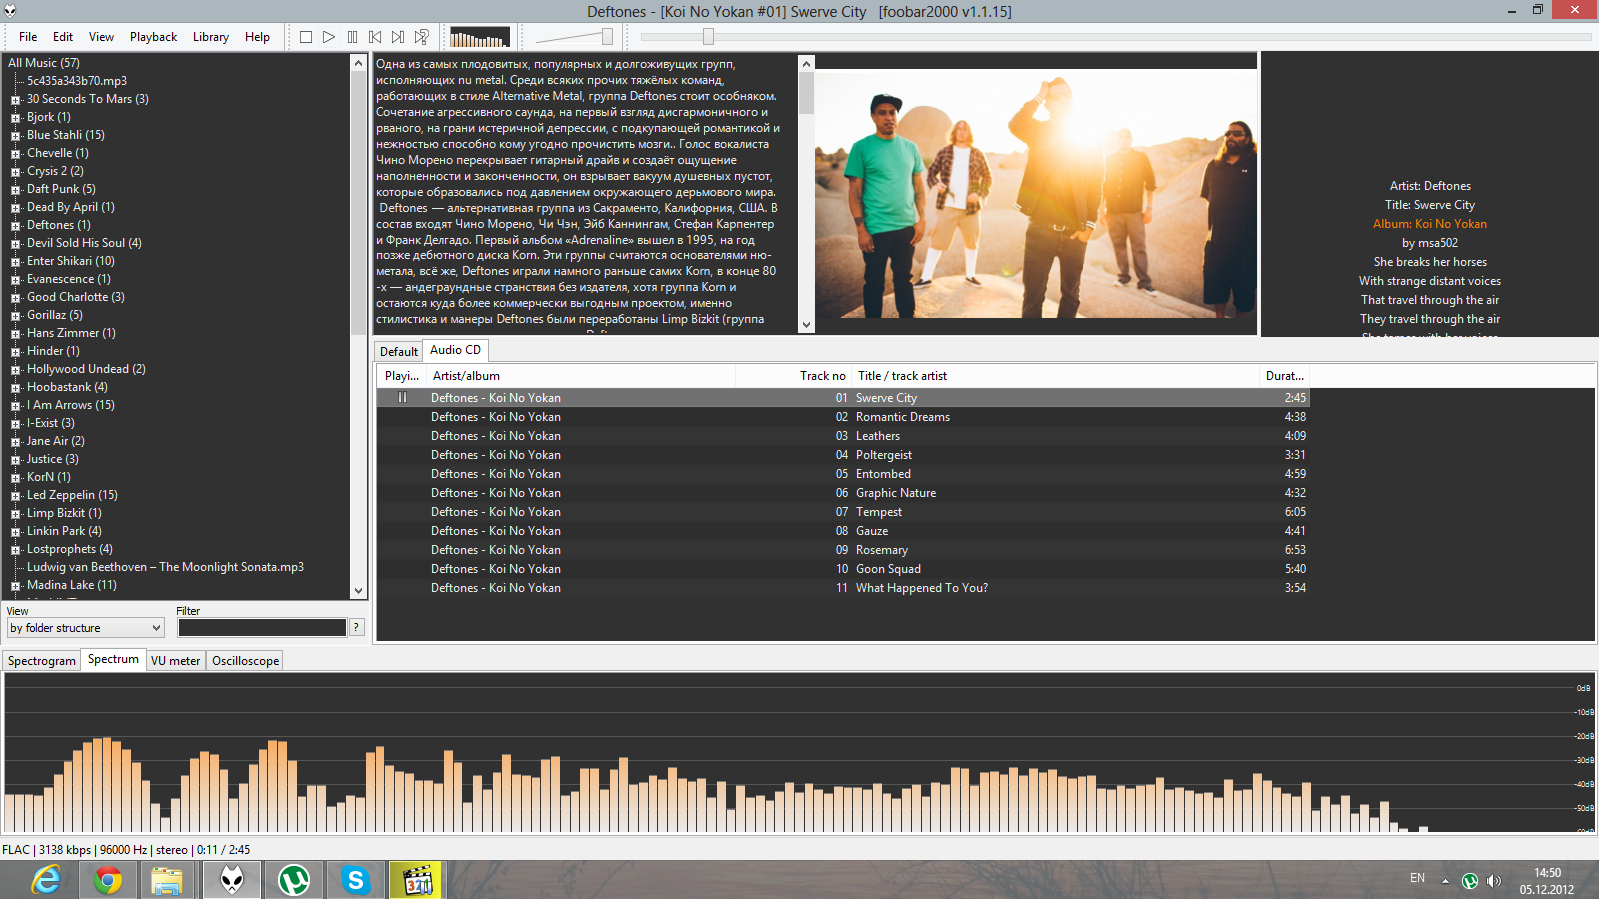The image size is (1599, 899).
Task: Open the View menu
Action: click(101, 37)
